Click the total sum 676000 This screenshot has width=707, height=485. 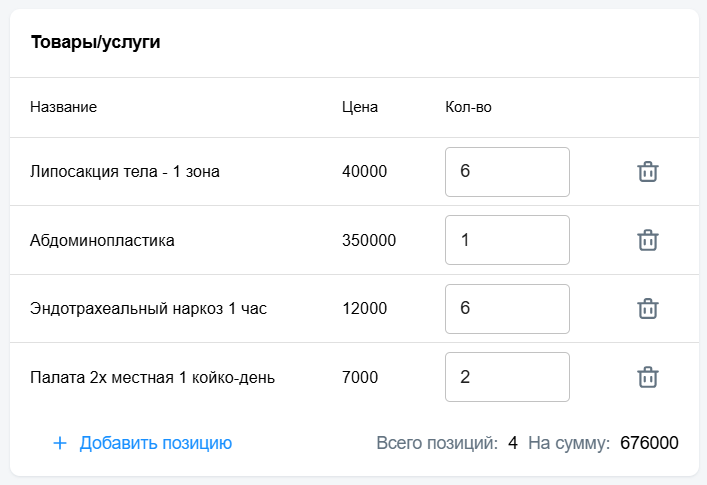[649, 443]
